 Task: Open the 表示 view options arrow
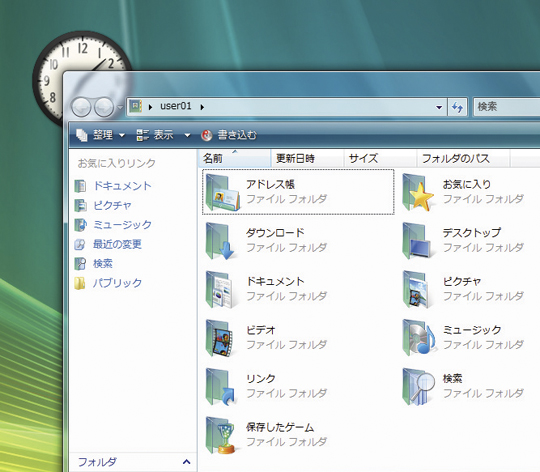187,135
